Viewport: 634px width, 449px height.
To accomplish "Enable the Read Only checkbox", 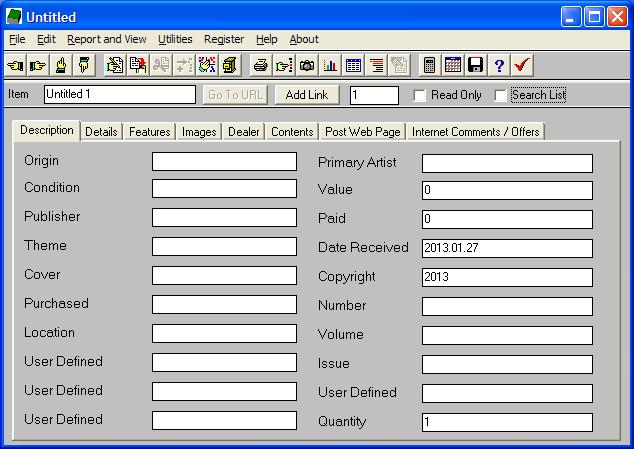I will 421,96.
